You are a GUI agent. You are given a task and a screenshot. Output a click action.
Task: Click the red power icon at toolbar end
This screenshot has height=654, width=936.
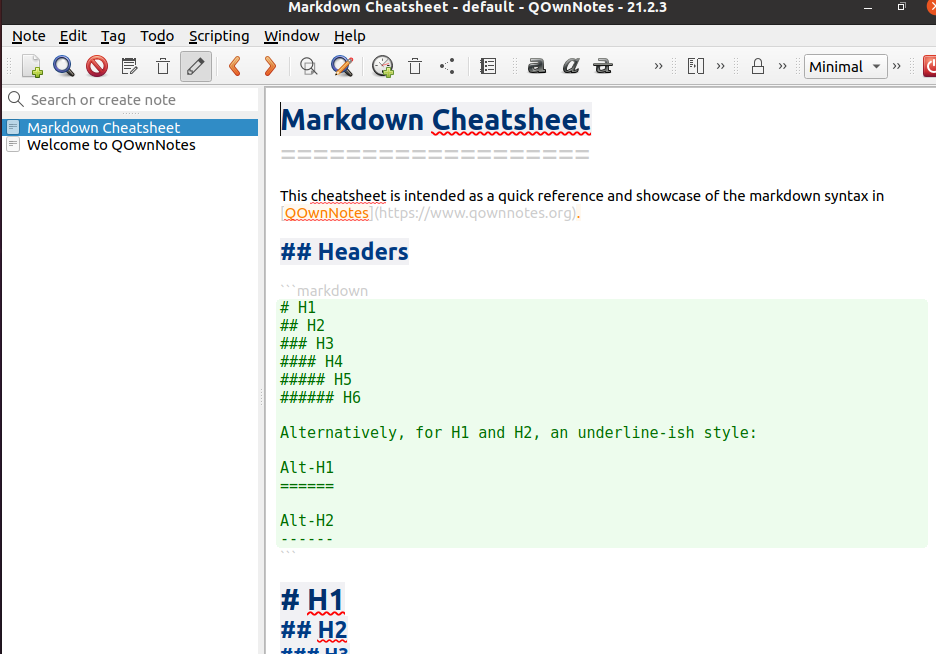pos(929,66)
